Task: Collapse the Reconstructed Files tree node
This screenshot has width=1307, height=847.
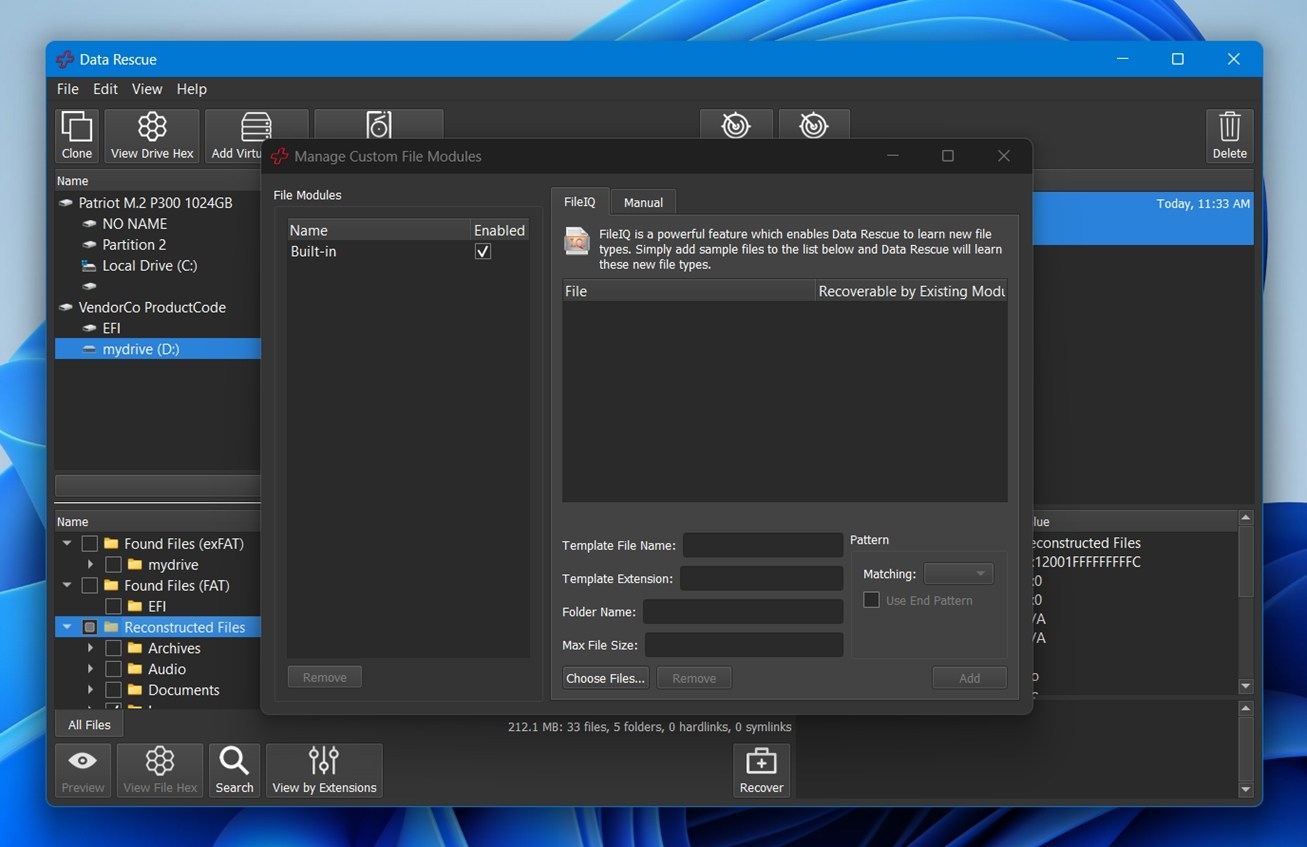Action: pos(67,628)
